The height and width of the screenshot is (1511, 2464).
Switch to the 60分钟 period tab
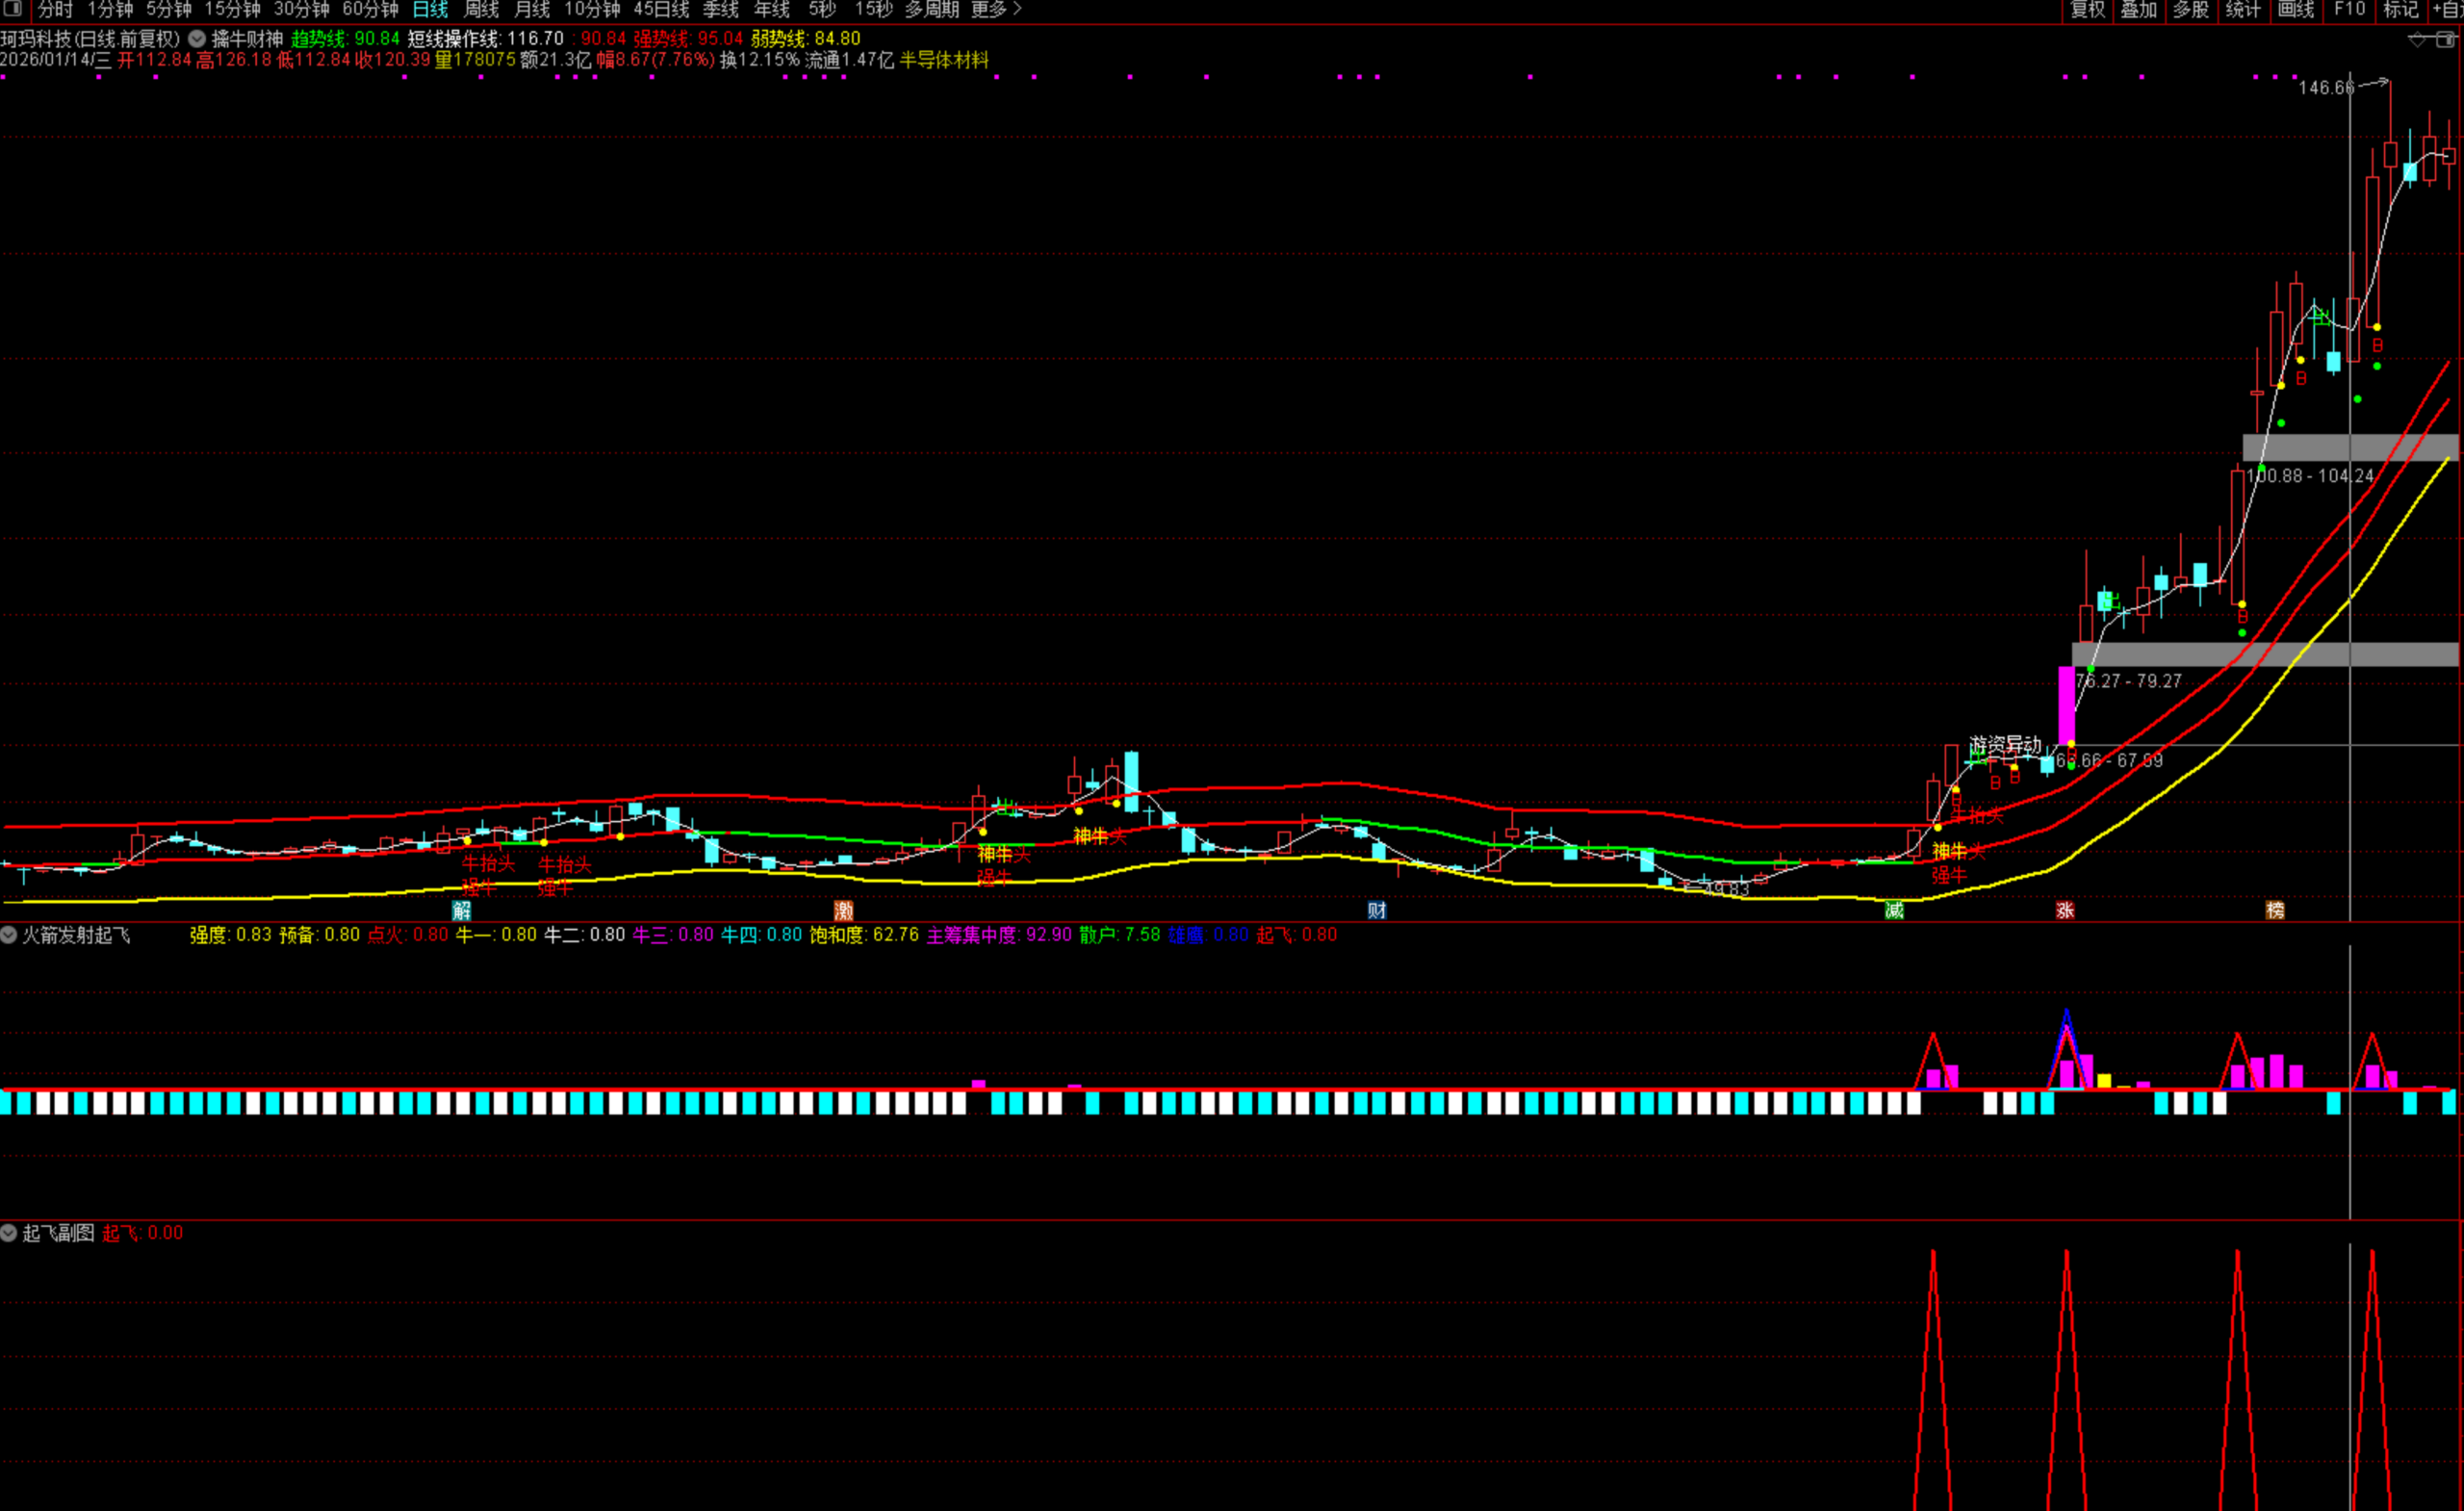[370, 10]
